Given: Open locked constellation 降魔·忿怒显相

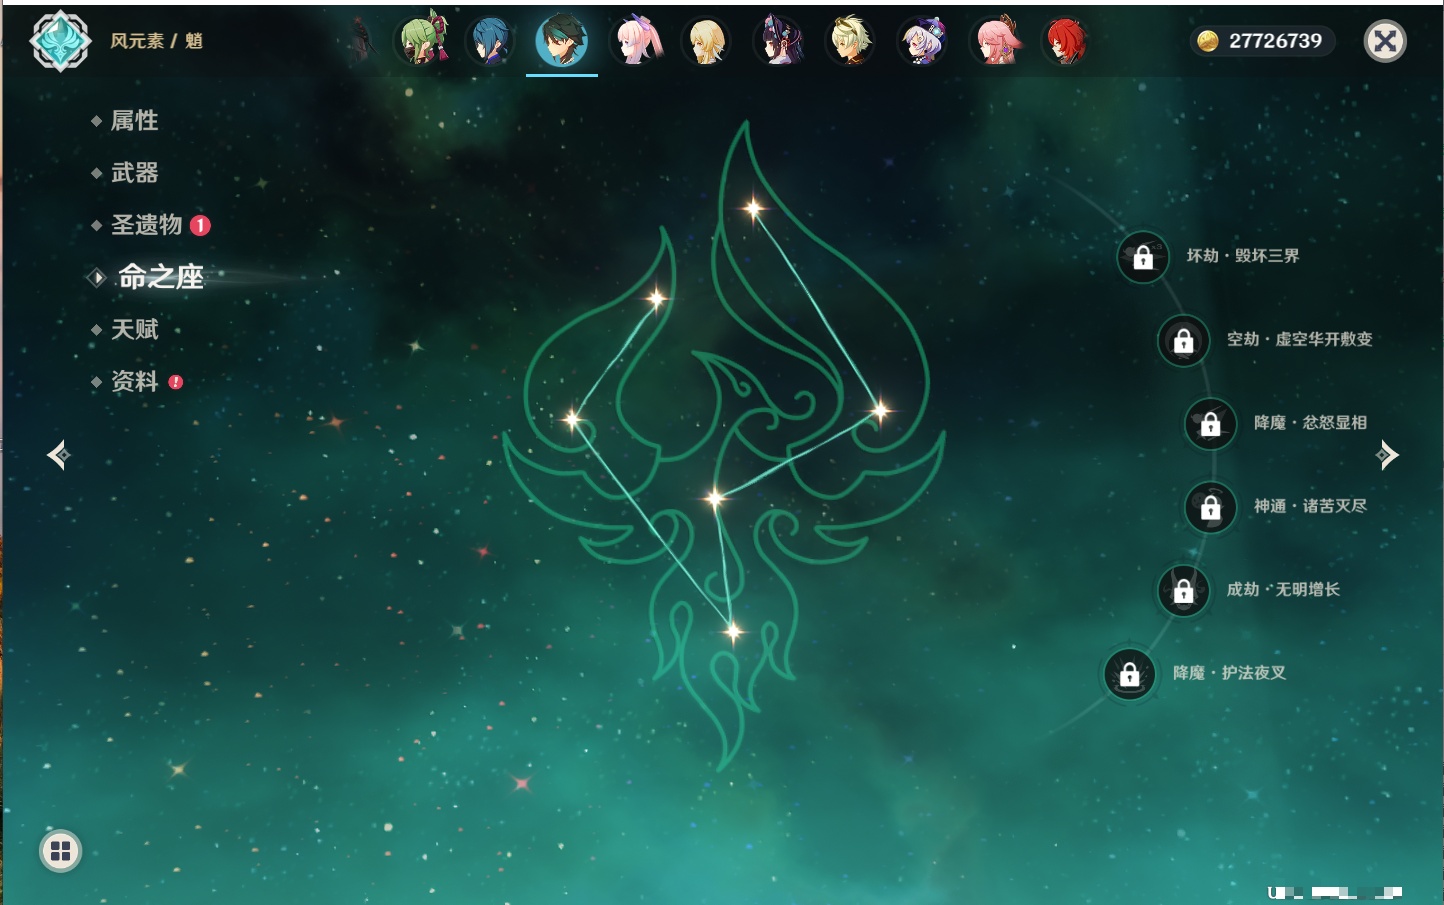Looking at the screenshot, I should (x=1210, y=423).
